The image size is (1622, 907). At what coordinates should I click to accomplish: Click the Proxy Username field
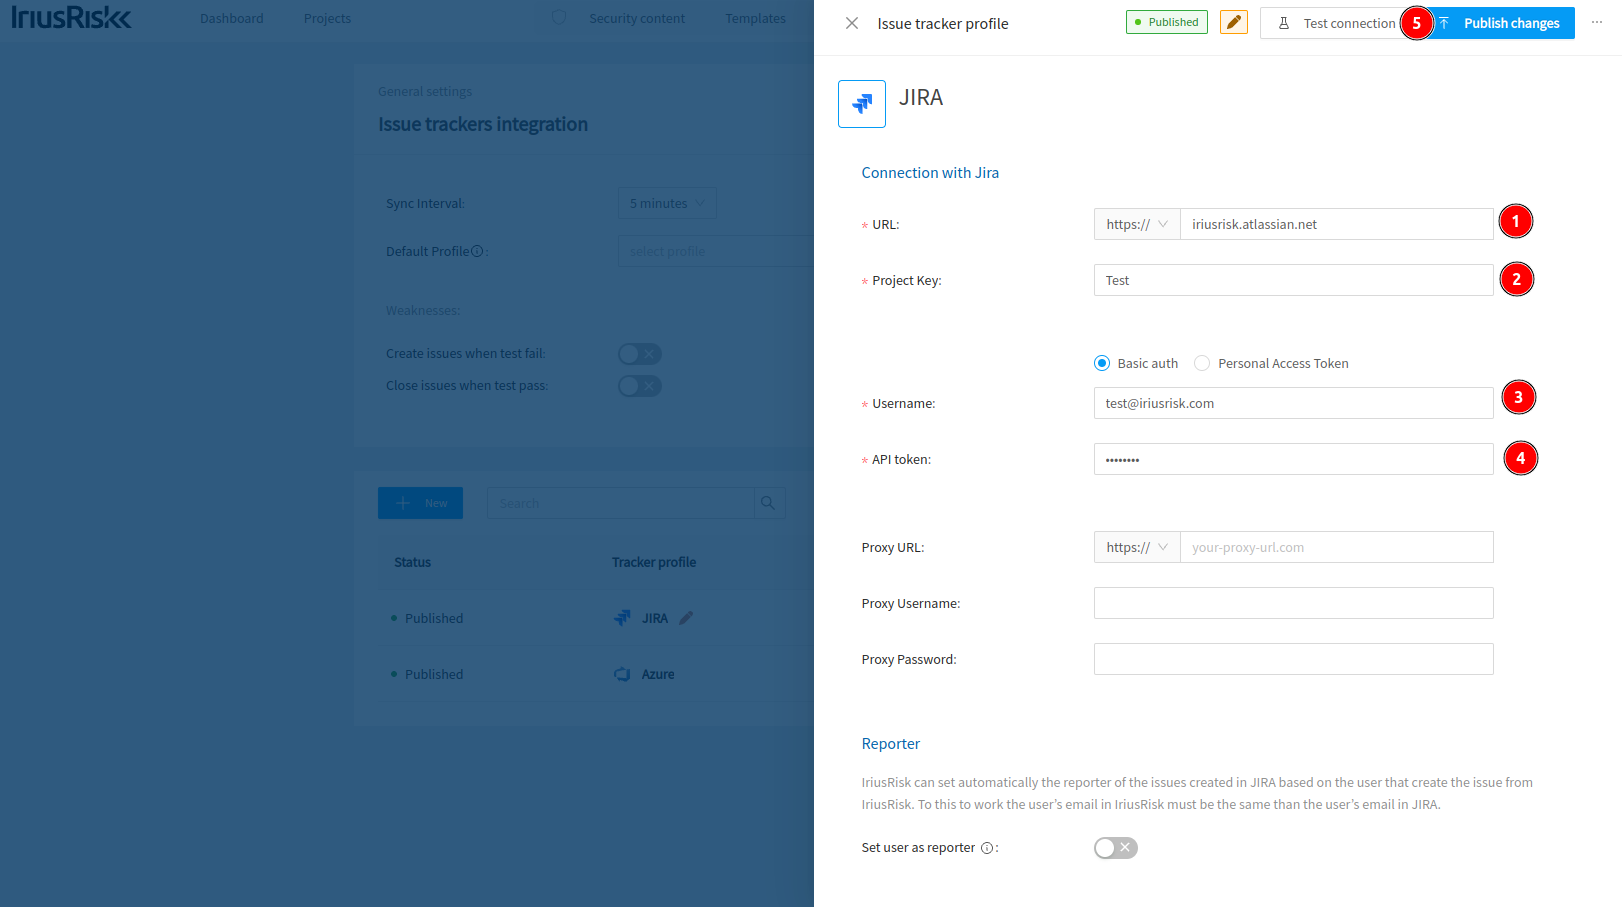(x=1294, y=603)
